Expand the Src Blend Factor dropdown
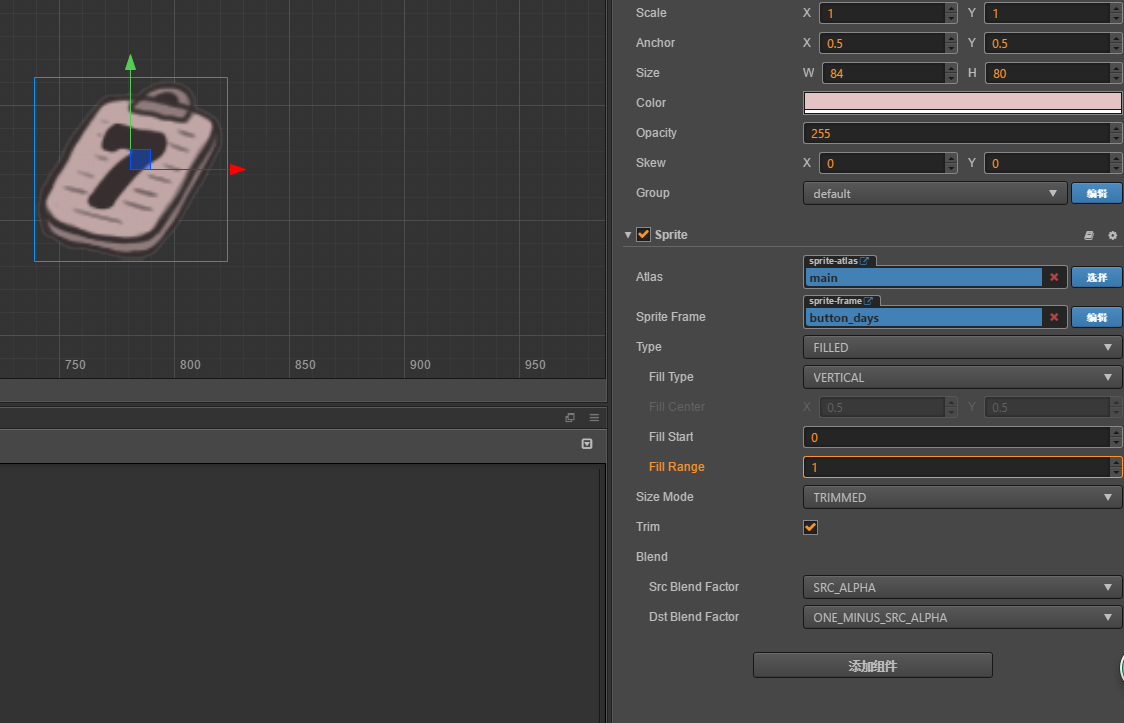The height and width of the screenshot is (723, 1124). (961, 587)
